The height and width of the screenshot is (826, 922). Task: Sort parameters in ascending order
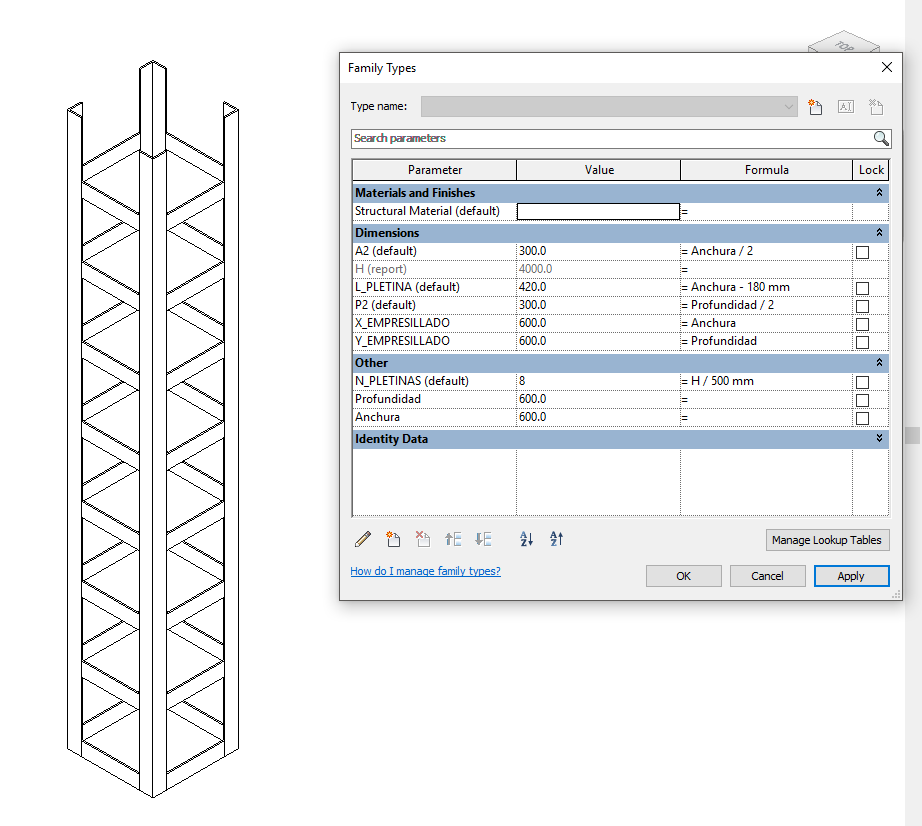pos(526,539)
